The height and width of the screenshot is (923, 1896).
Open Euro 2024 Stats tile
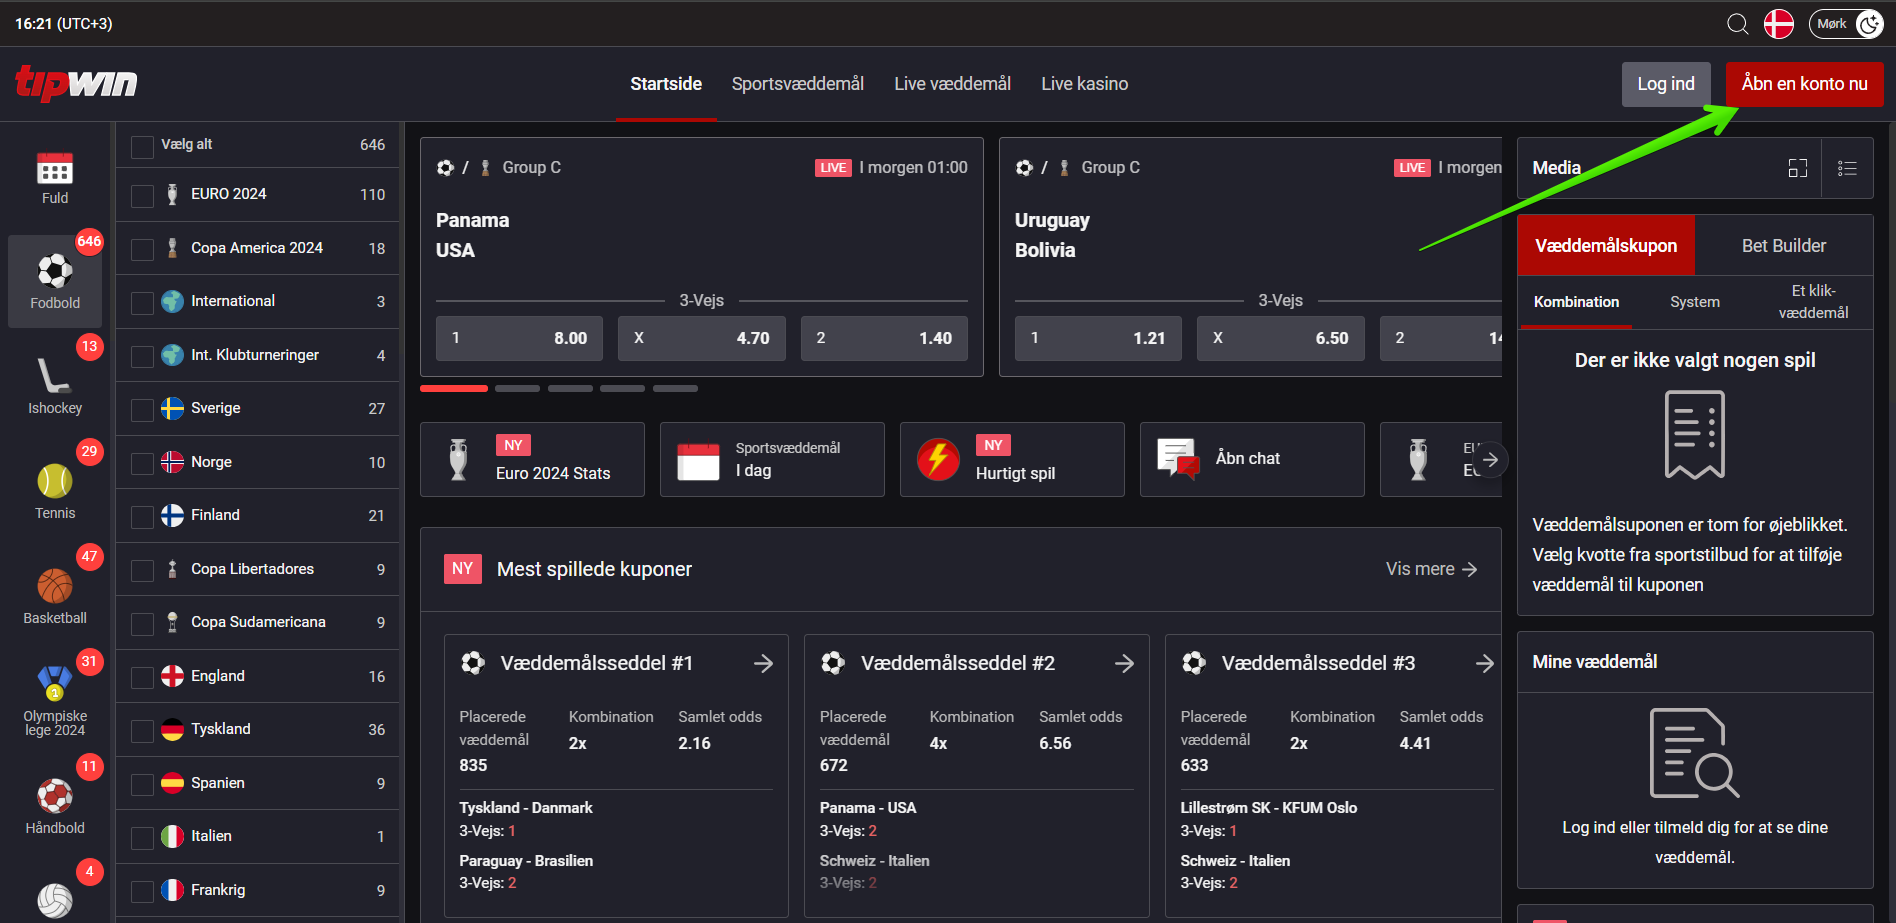[533, 460]
